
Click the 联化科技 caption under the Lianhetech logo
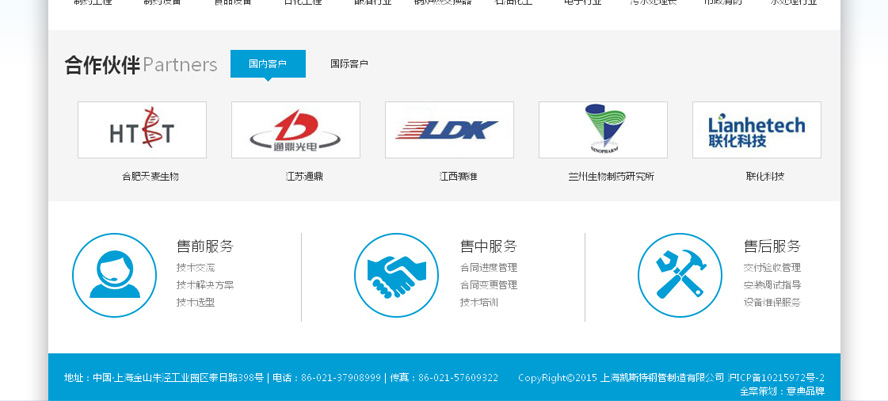click(x=765, y=177)
